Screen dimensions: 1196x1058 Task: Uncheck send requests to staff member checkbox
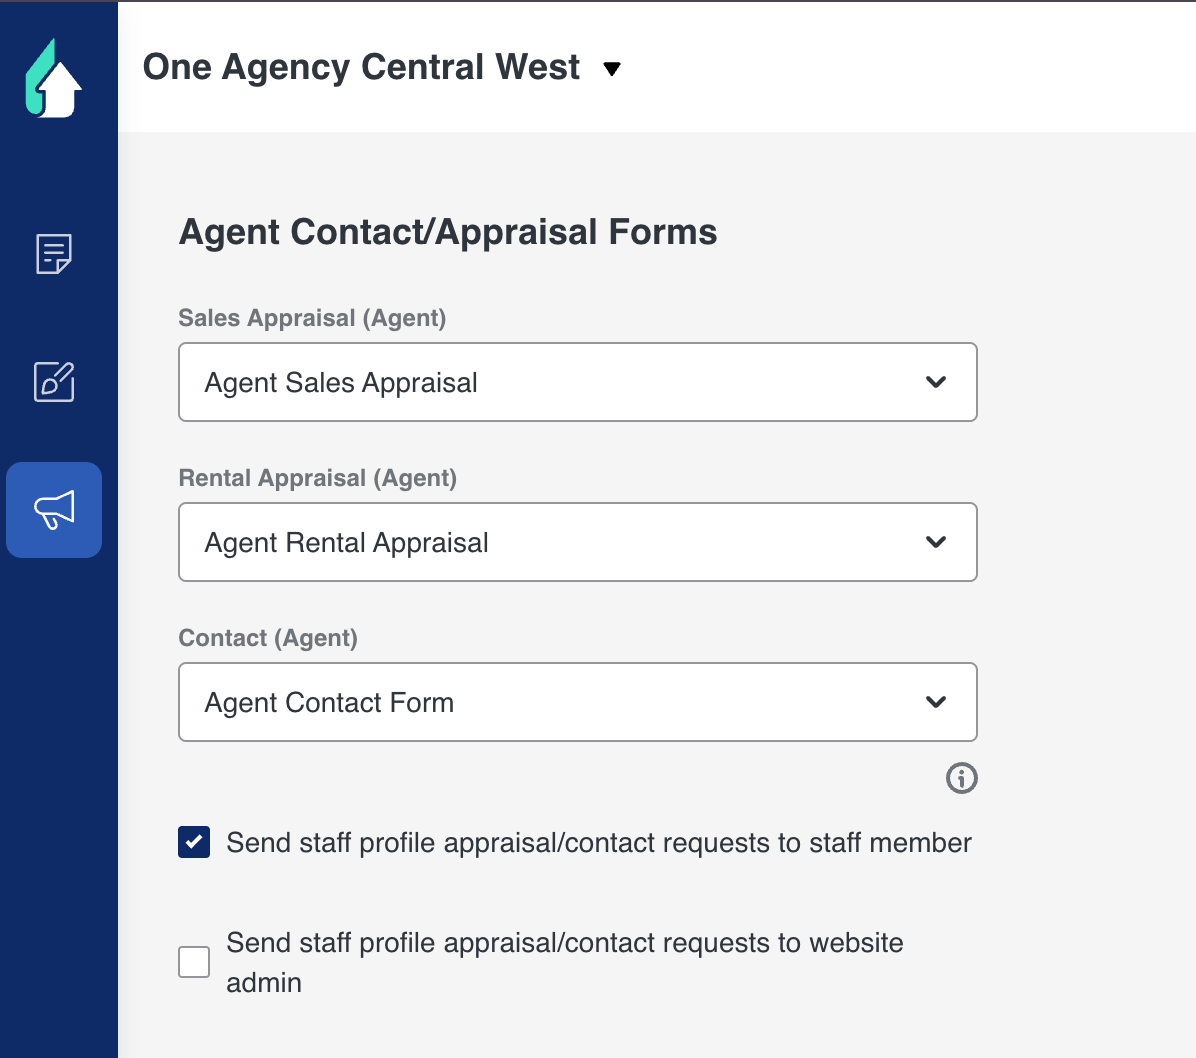click(x=194, y=842)
